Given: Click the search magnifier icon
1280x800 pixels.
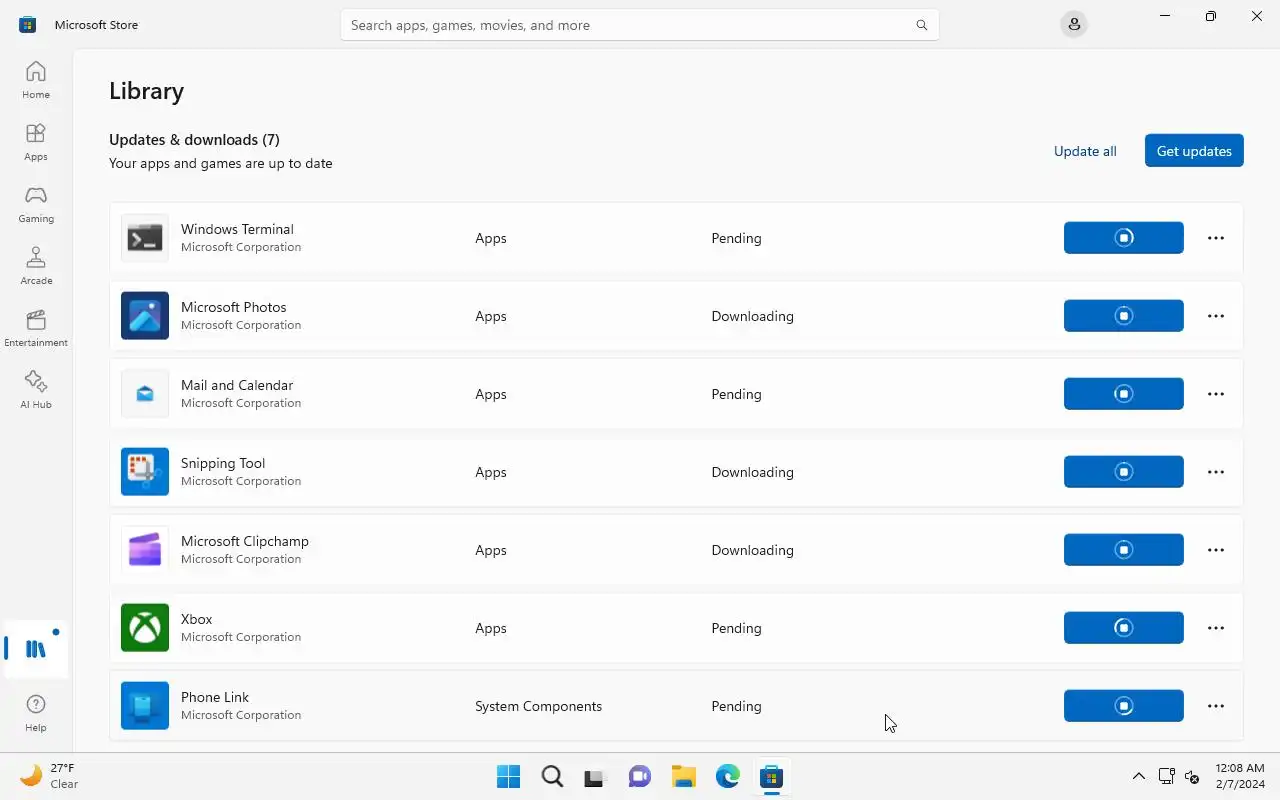Looking at the screenshot, I should click(x=921, y=25).
